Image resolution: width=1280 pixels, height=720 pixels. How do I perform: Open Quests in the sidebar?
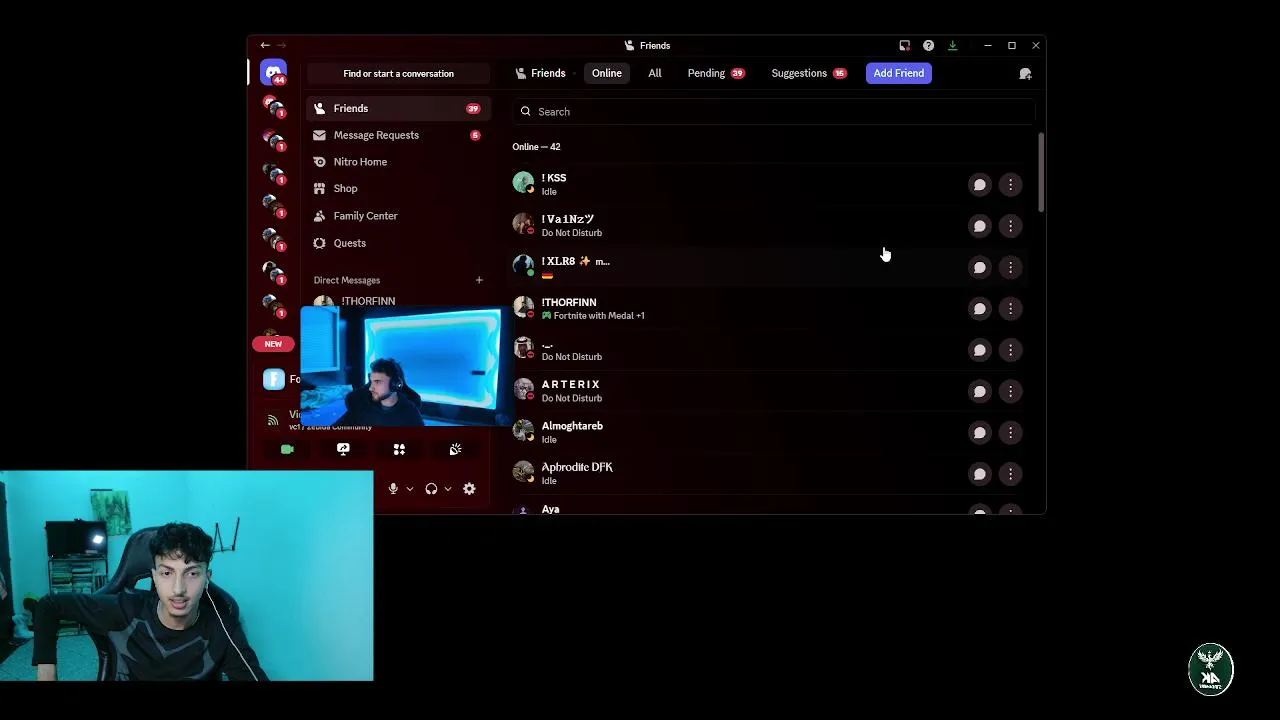pyautogui.click(x=397, y=243)
